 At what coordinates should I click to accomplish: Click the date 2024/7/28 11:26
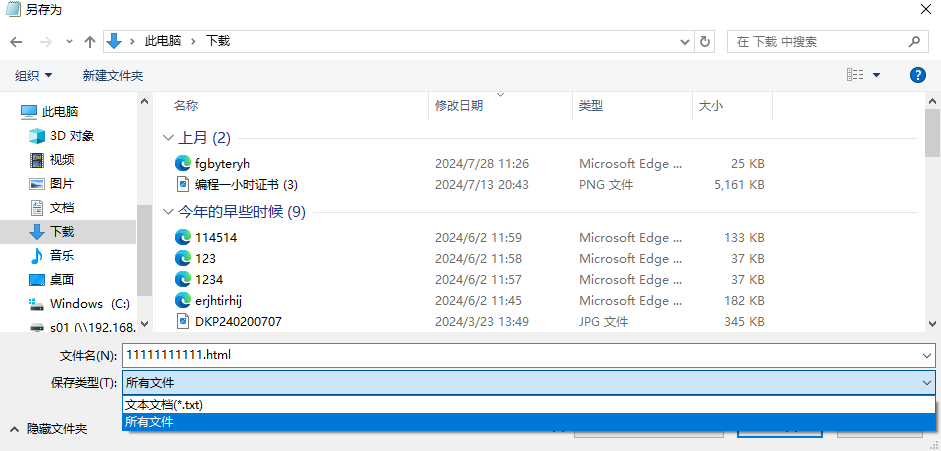pos(482,164)
